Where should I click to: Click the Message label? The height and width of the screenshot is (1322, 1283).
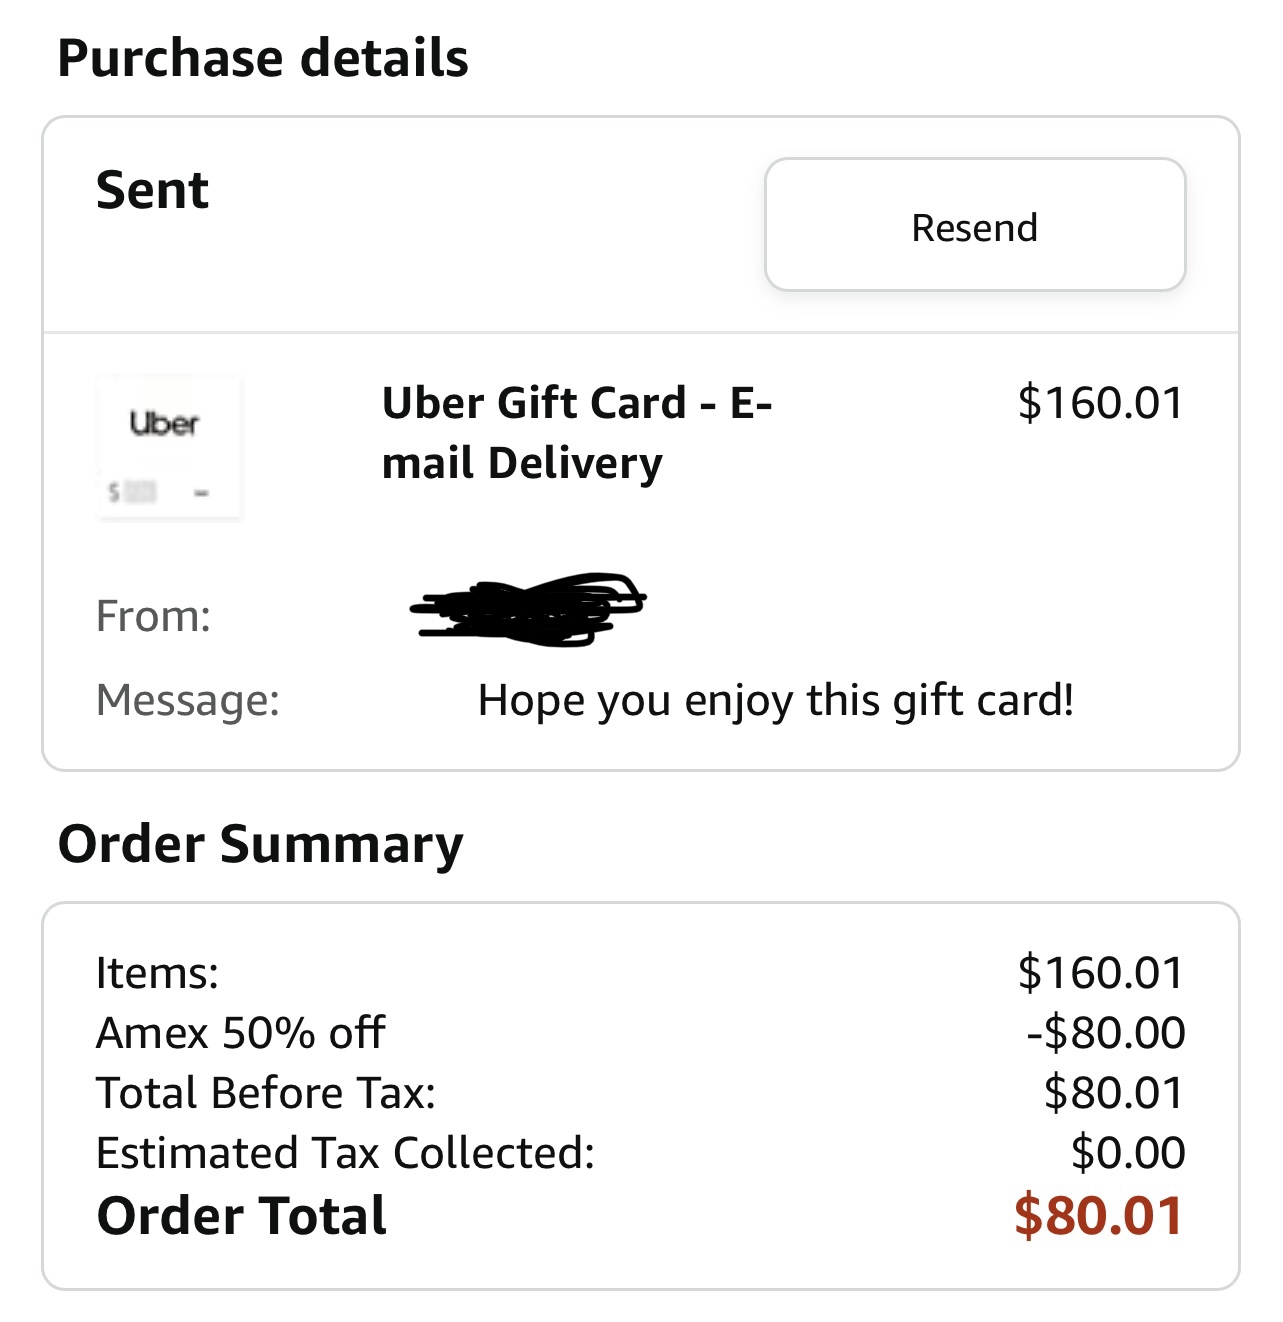coord(188,700)
